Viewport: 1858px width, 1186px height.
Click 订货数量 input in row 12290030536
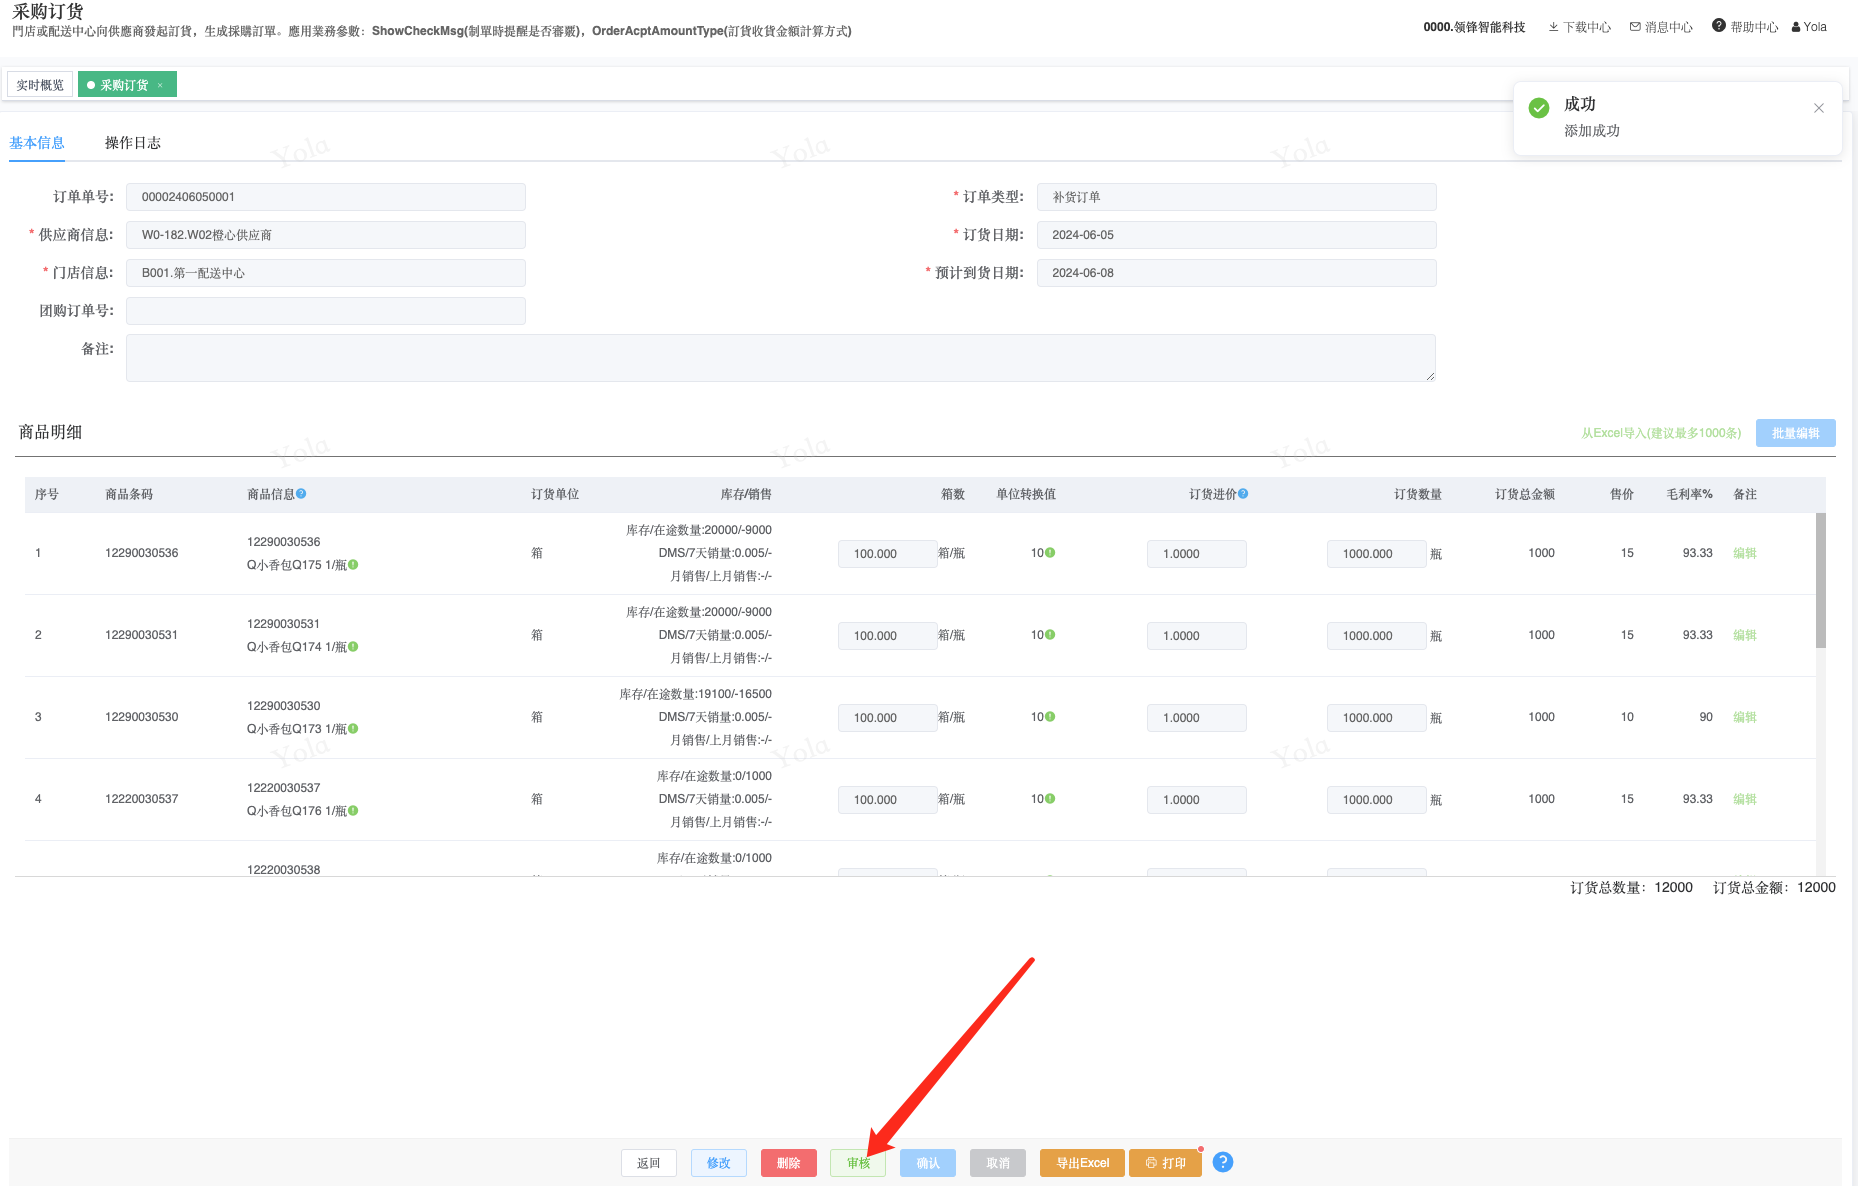[x=1377, y=554]
